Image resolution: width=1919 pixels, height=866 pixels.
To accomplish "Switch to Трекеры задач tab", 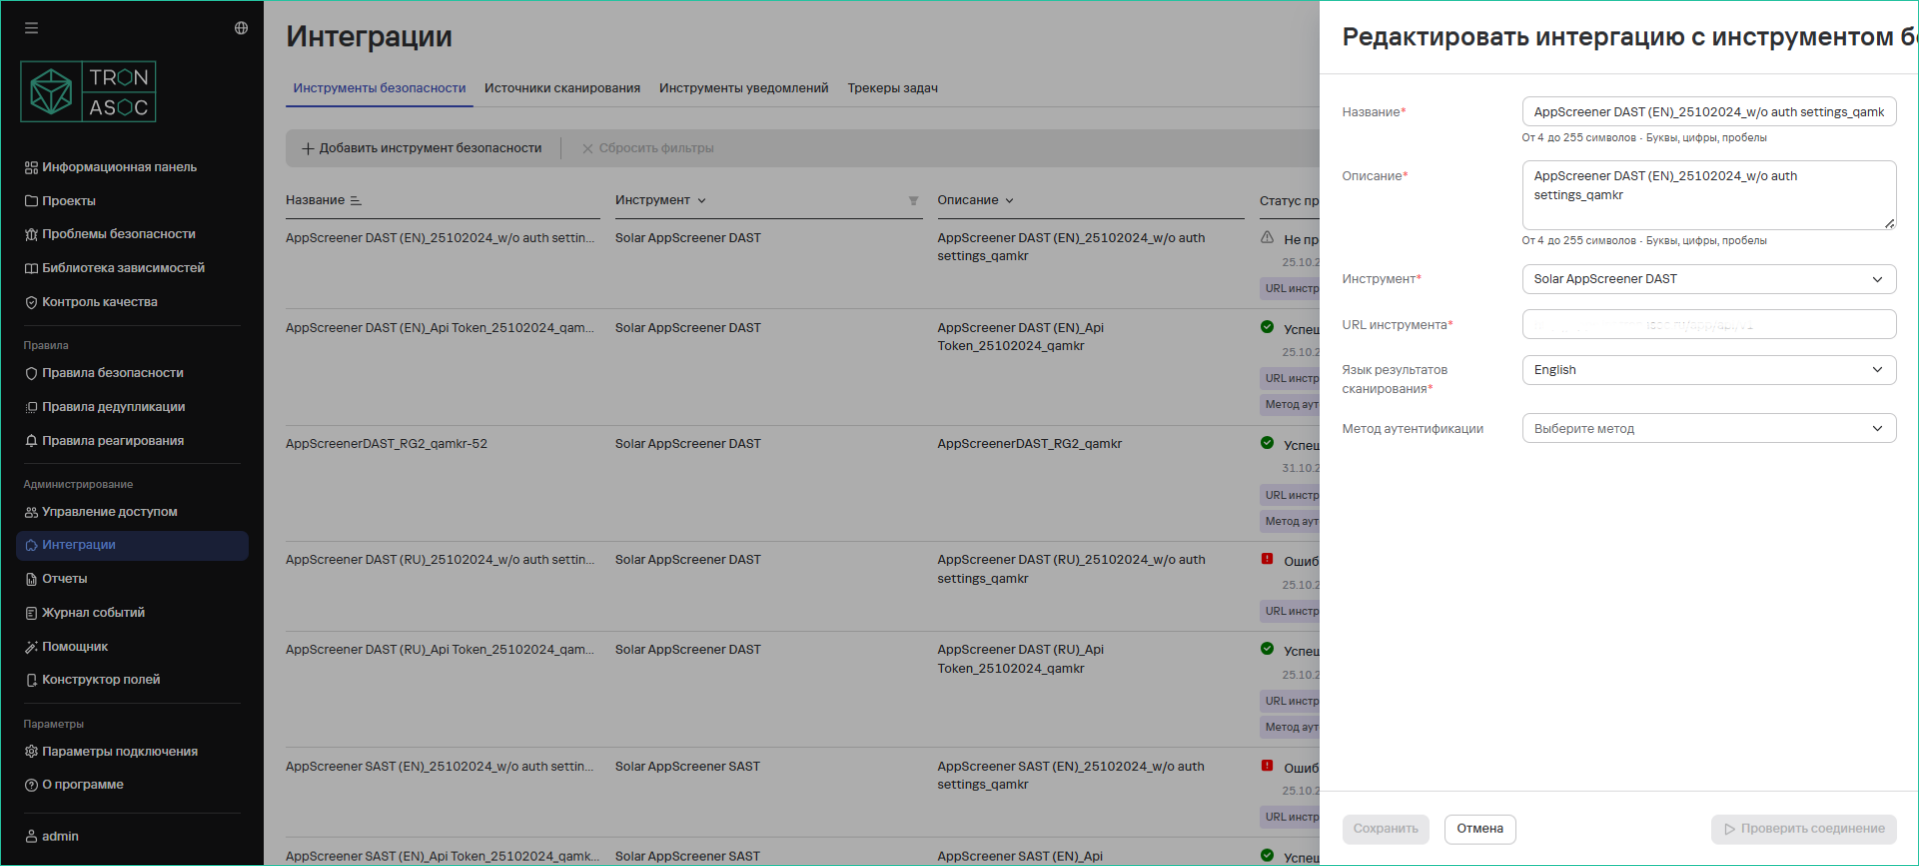I will [x=892, y=88].
